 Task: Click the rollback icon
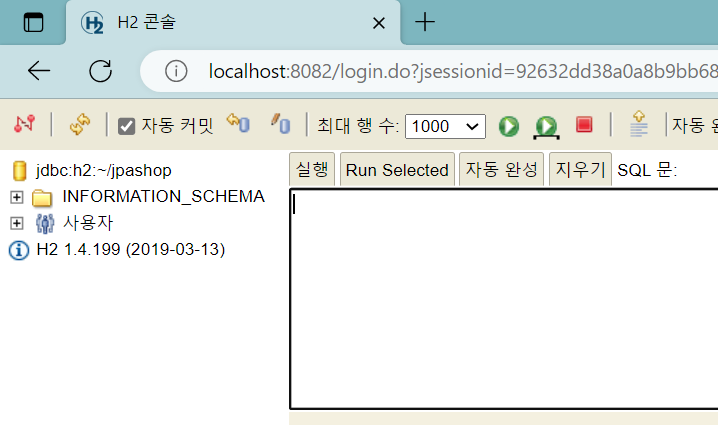coord(238,123)
